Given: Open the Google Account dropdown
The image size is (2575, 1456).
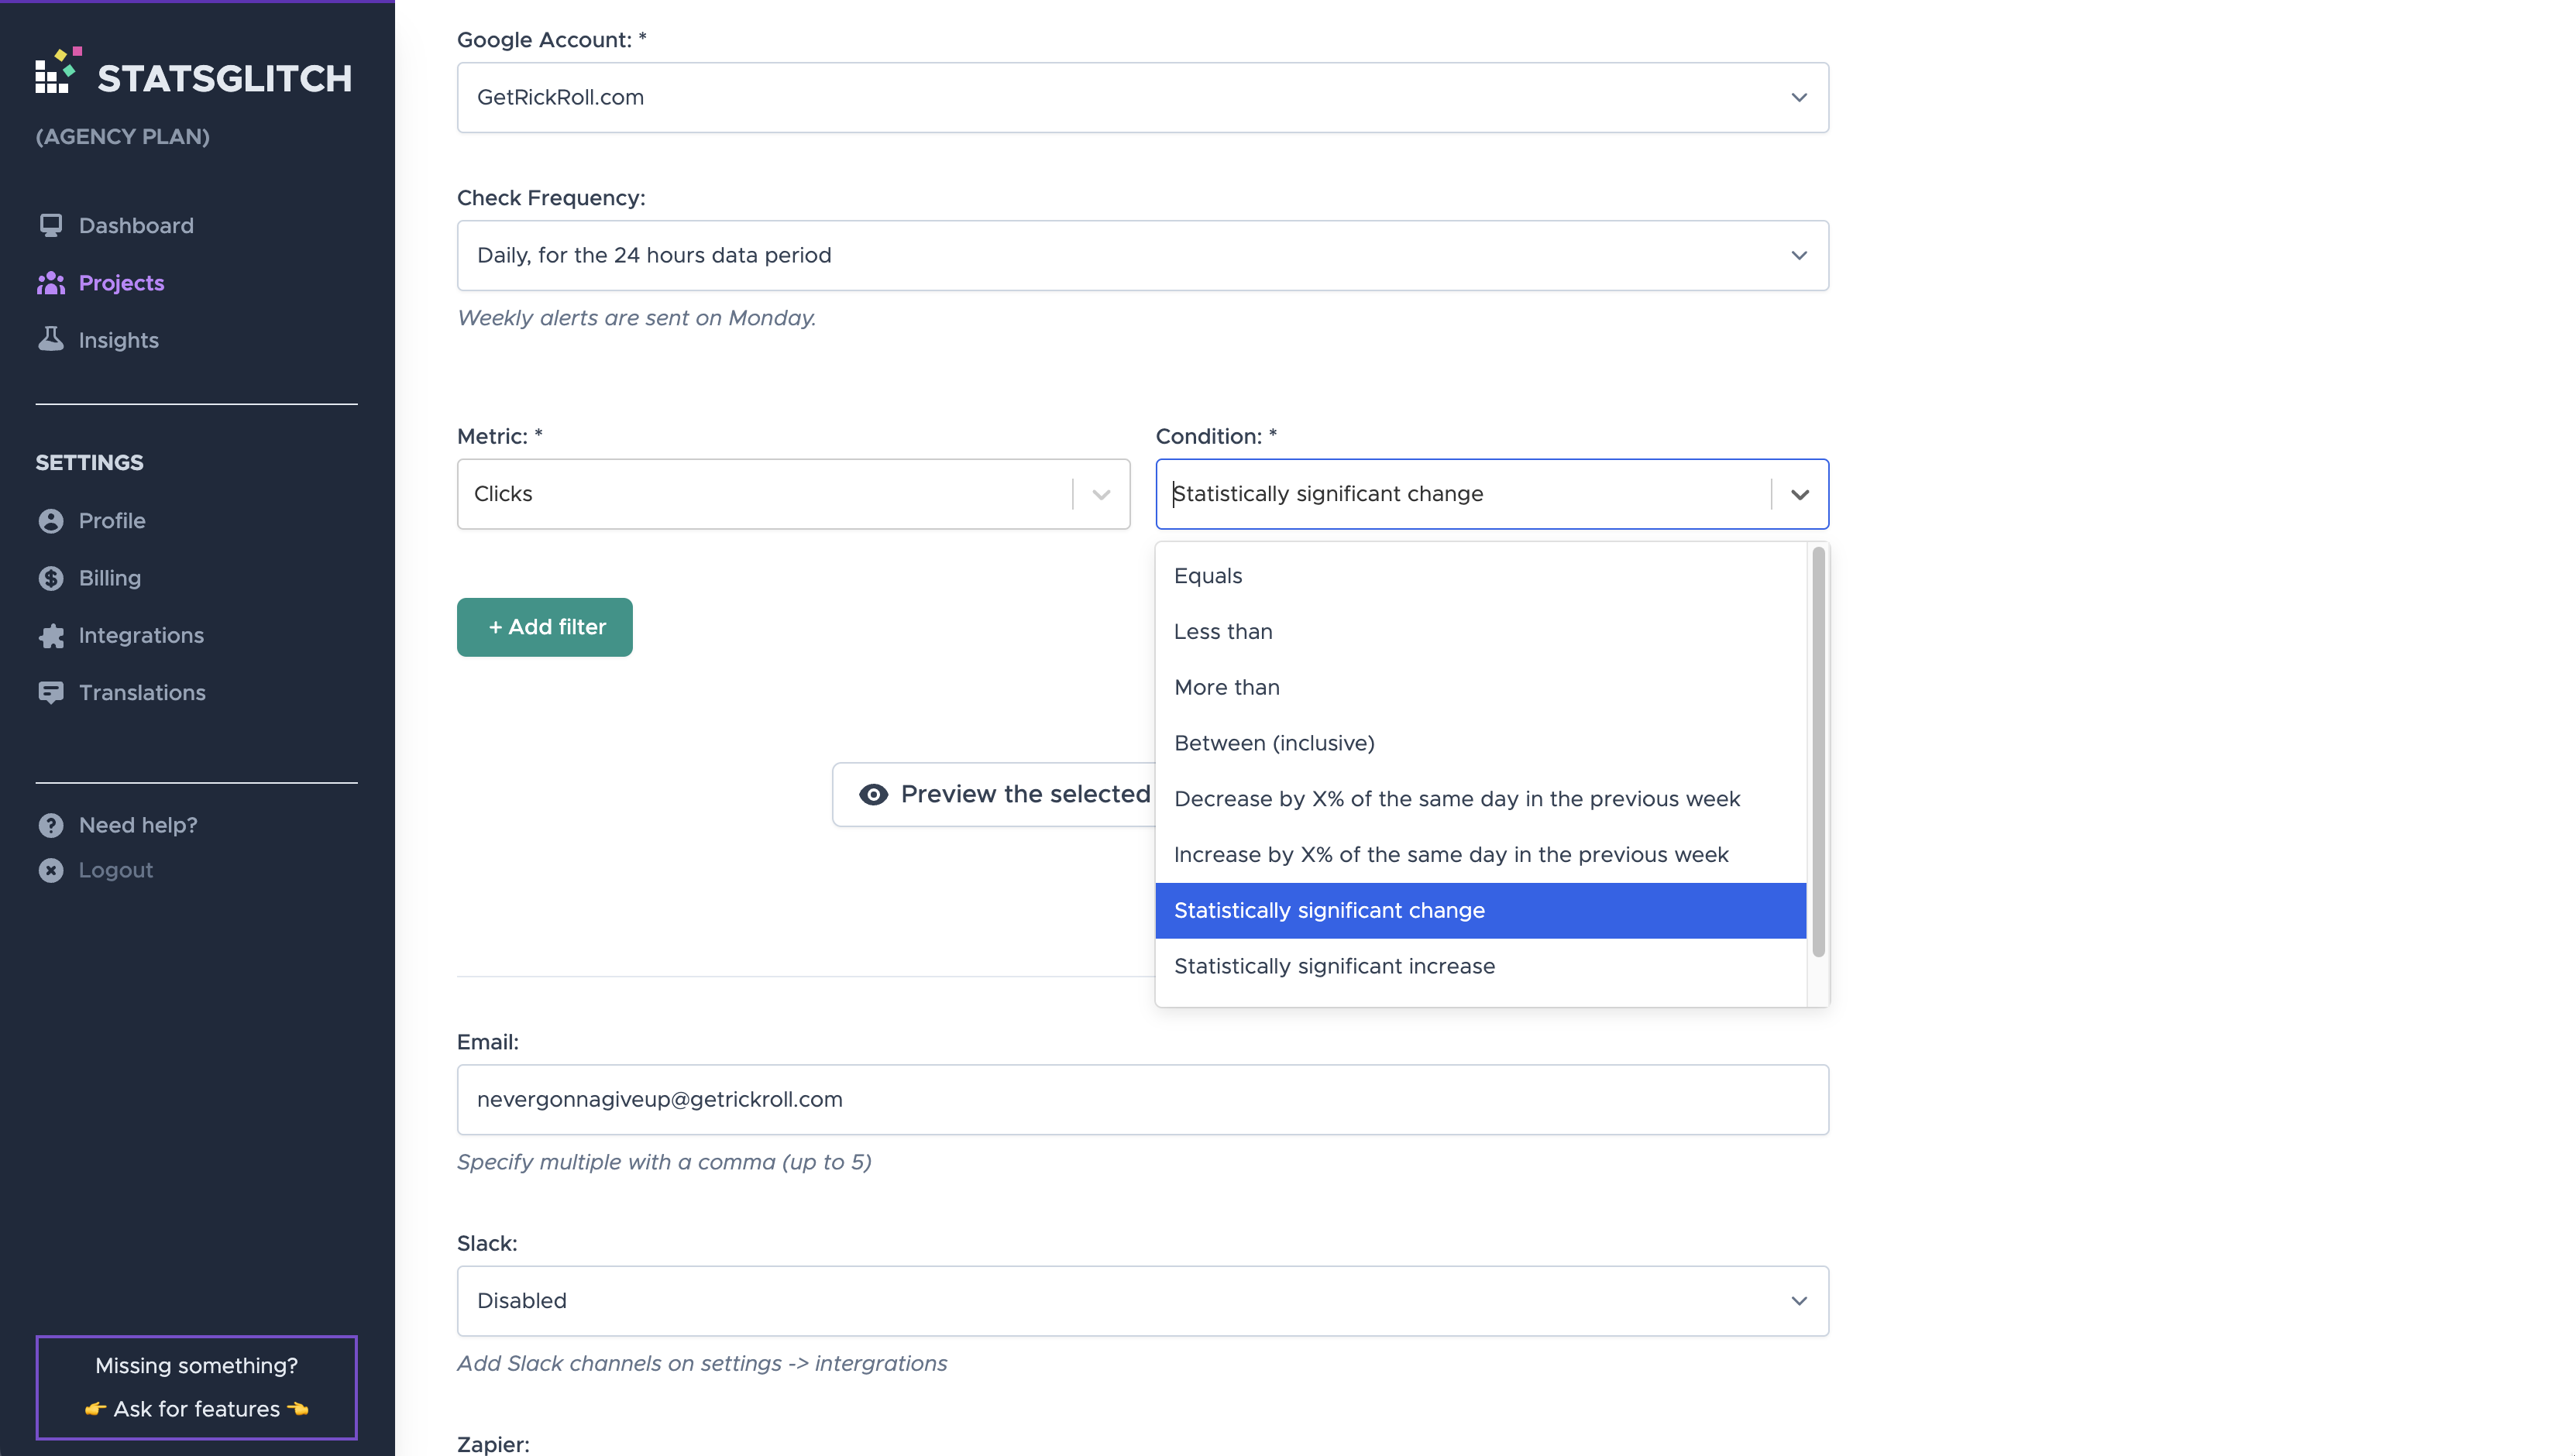Looking at the screenshot, I should coord(1143,98).
